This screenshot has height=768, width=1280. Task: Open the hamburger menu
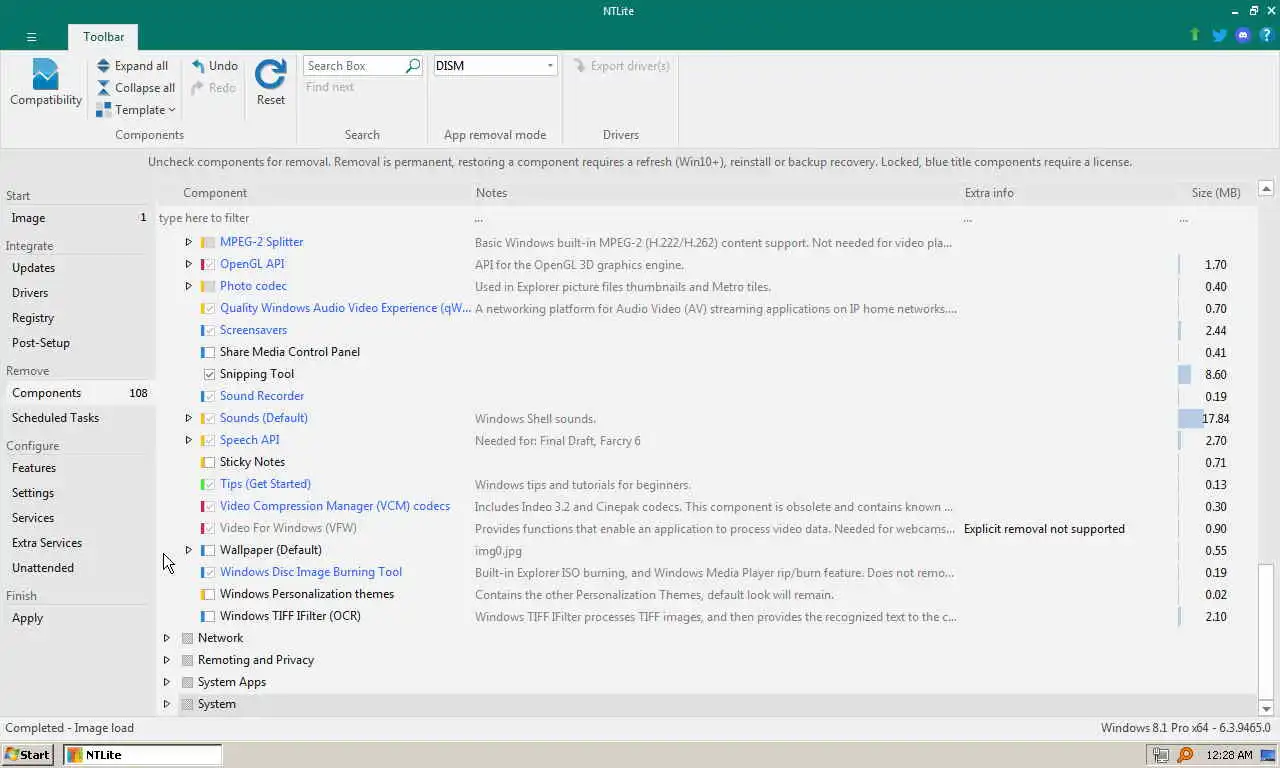coord(31,37)
